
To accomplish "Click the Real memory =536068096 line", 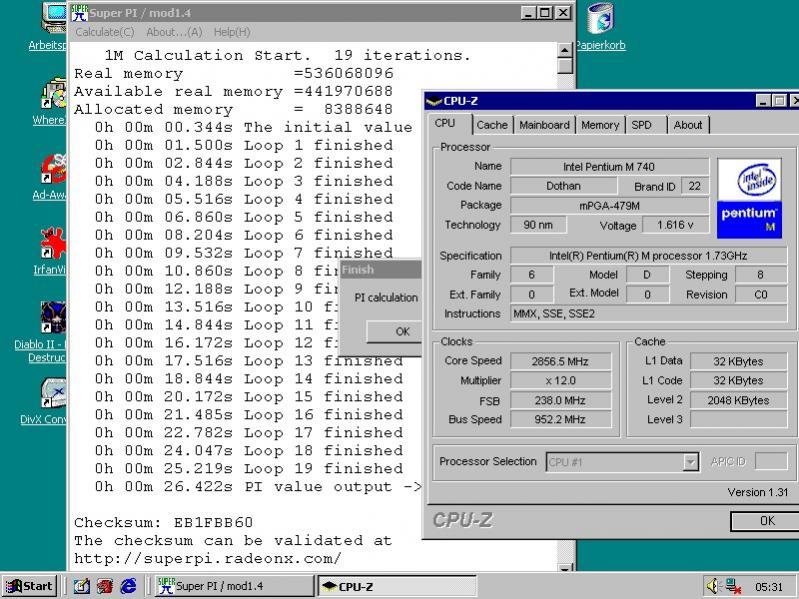I will point(234,73).
